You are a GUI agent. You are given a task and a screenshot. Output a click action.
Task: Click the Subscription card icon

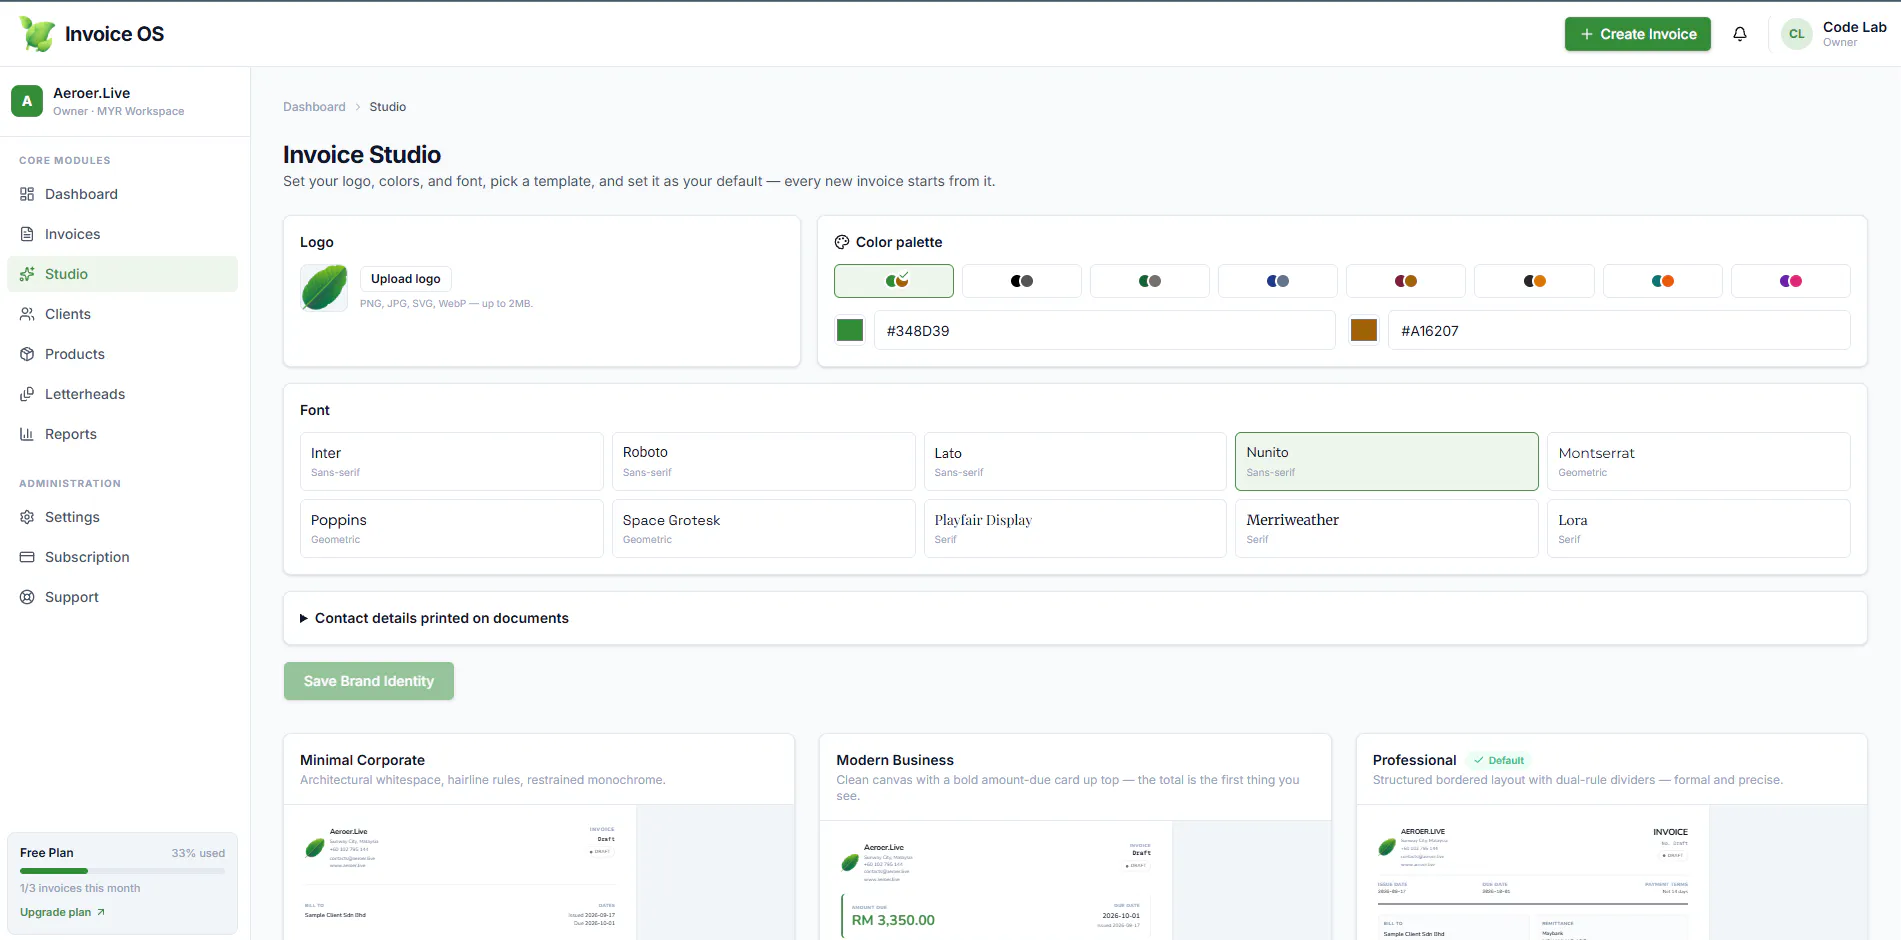pos(27,557)
